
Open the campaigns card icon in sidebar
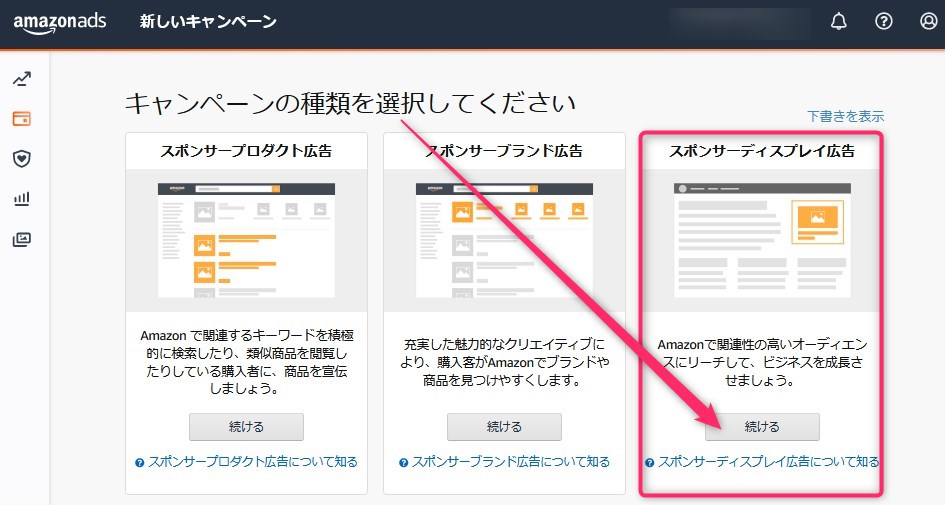pyautogui.click(x=22, y=119)
